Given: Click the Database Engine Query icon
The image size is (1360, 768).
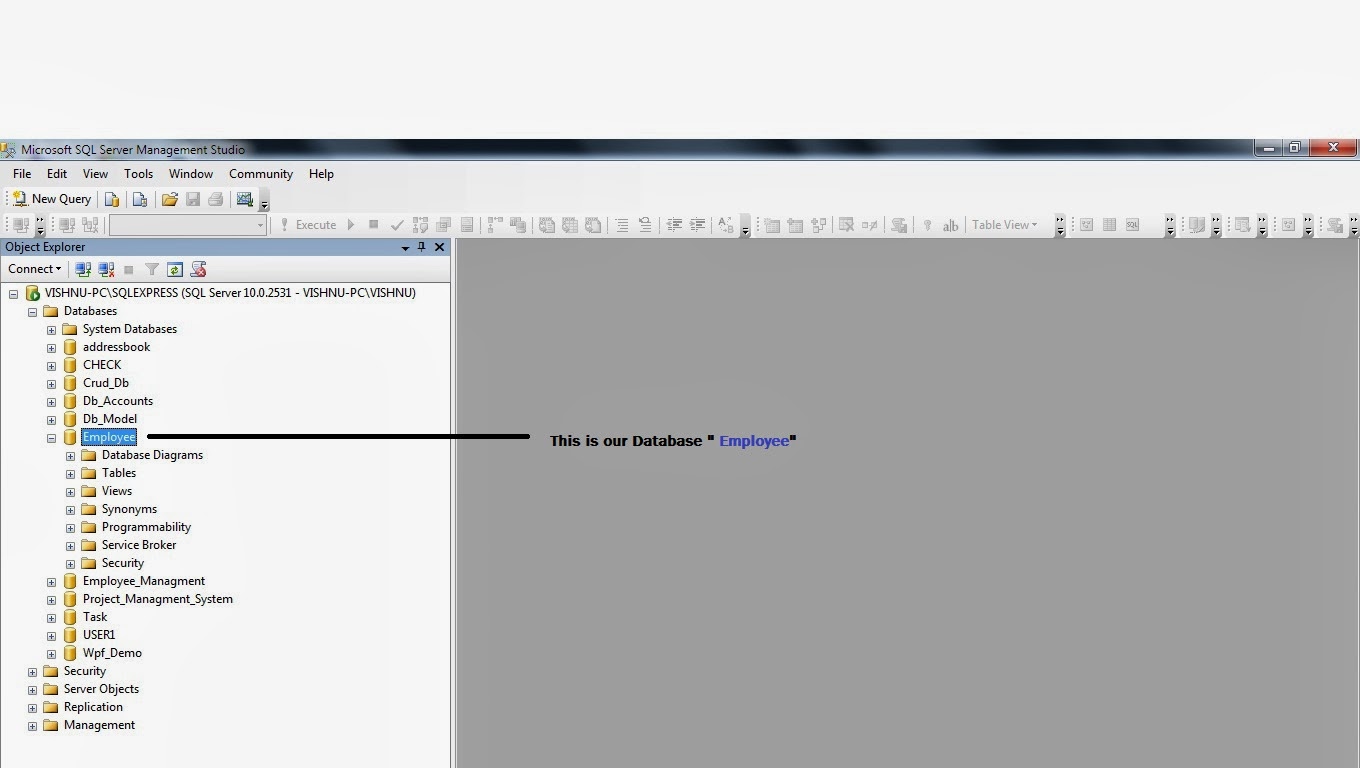Looking at the screenshot, I should pyautogui.click(x=112, y=199).
